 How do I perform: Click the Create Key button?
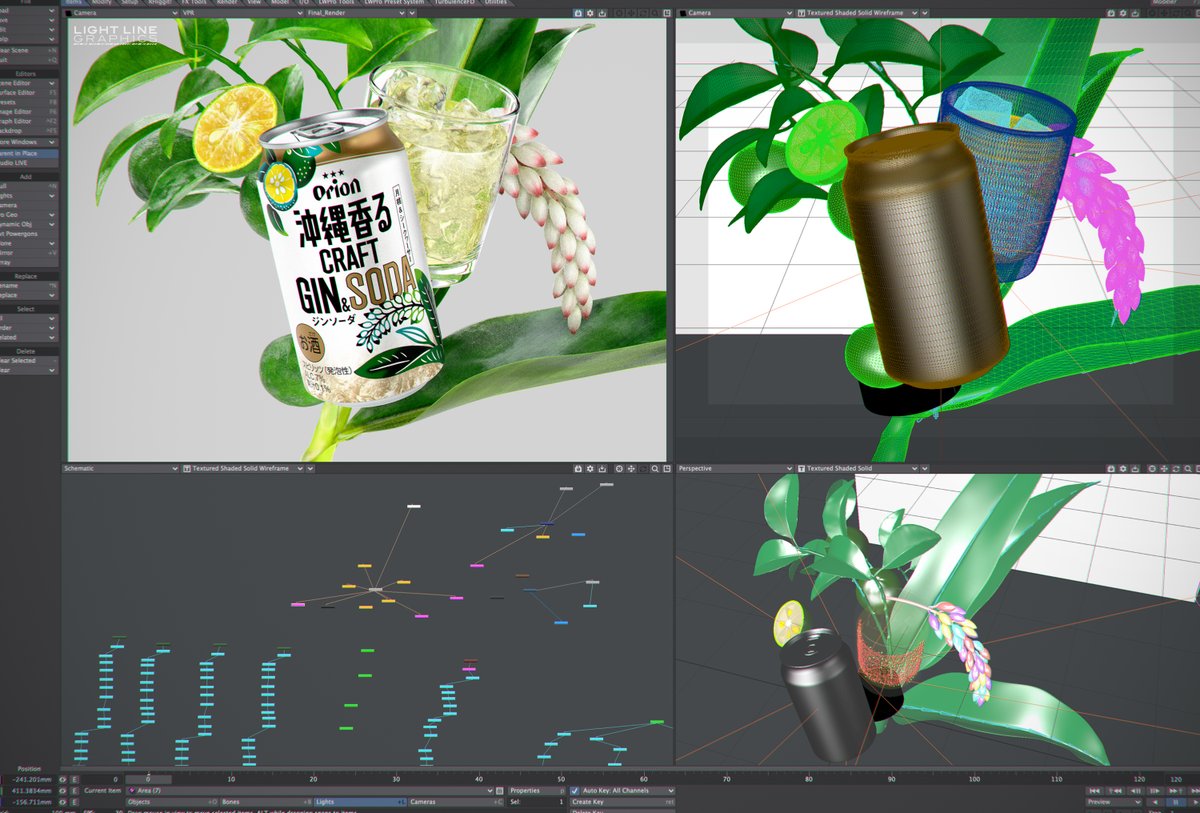click(622, 802)
